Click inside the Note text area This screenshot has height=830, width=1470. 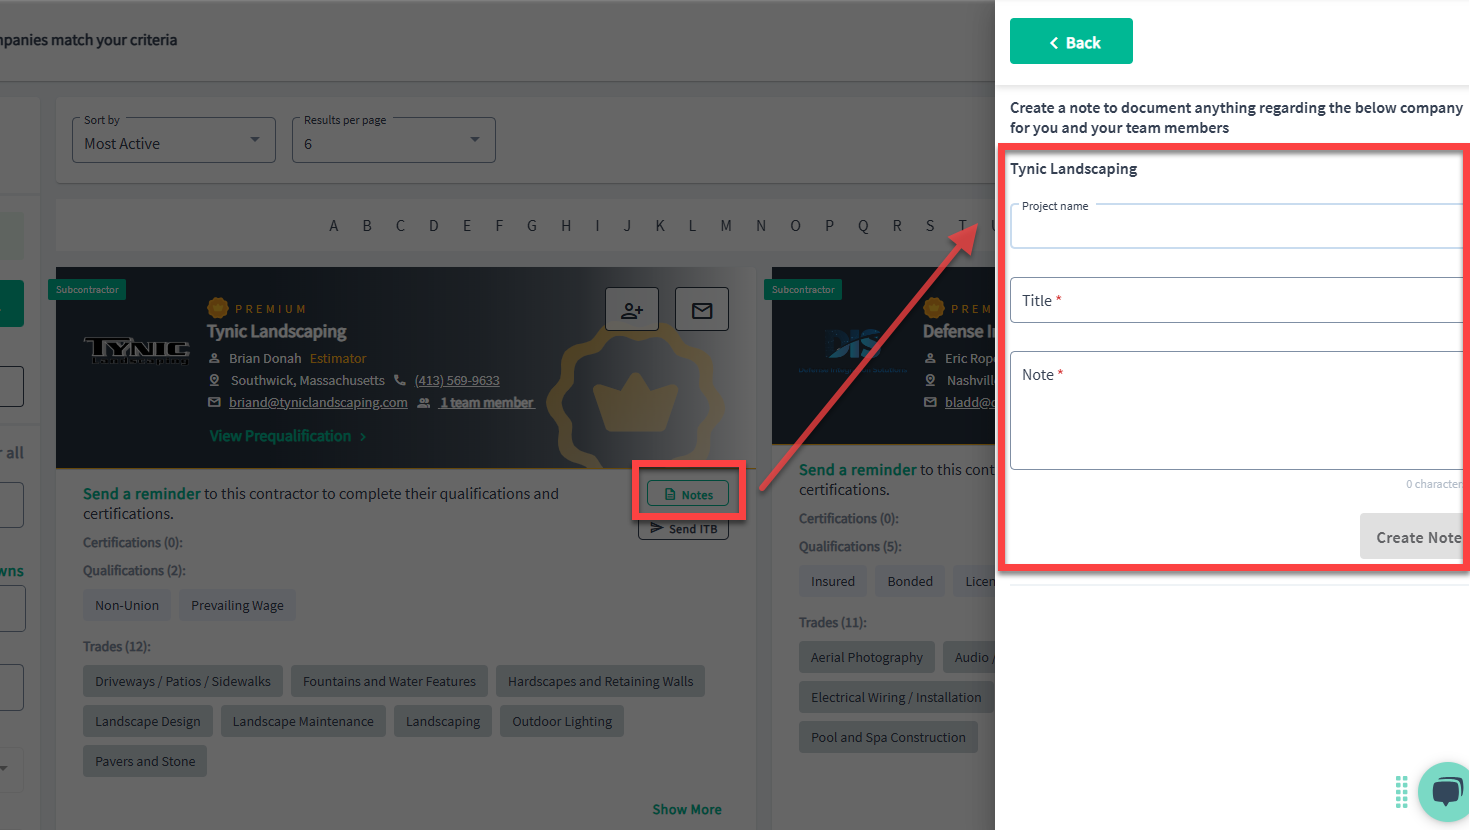(x=1238, y=410)
